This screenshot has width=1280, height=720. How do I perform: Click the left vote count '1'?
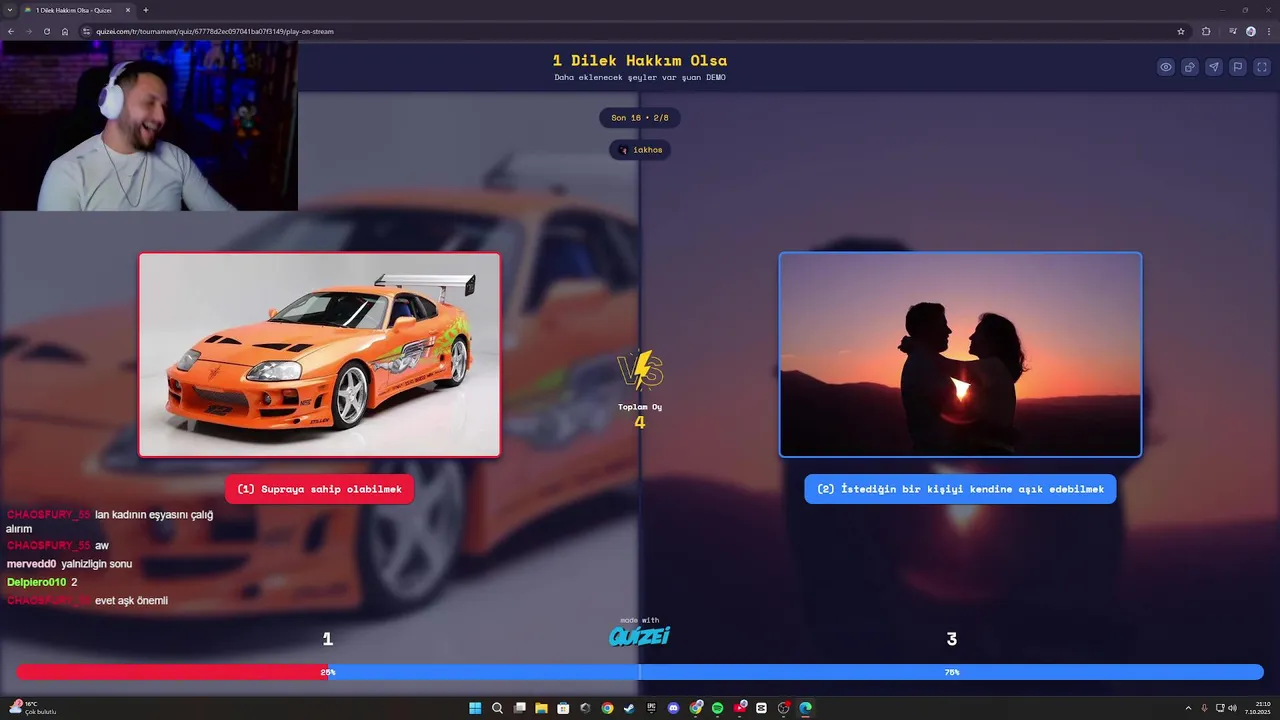pos(327,639)
